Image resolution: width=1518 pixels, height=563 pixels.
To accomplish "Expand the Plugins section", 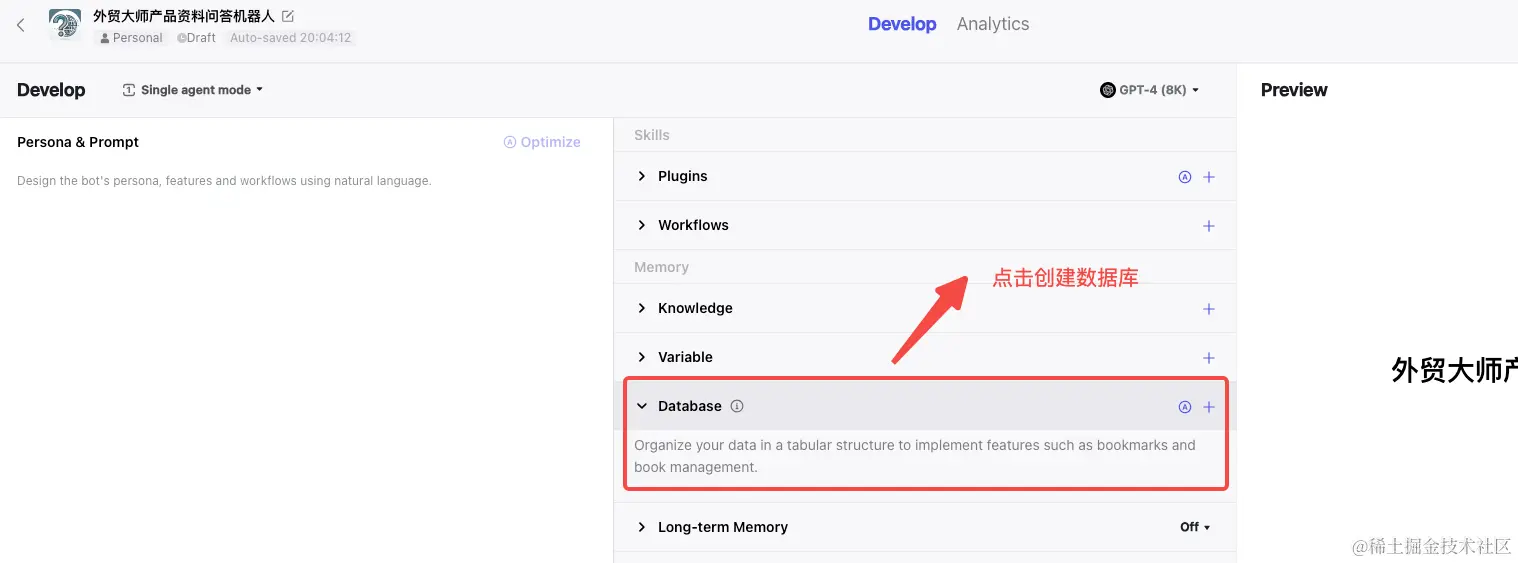I will pyautogui.click(x=642, y=176).
